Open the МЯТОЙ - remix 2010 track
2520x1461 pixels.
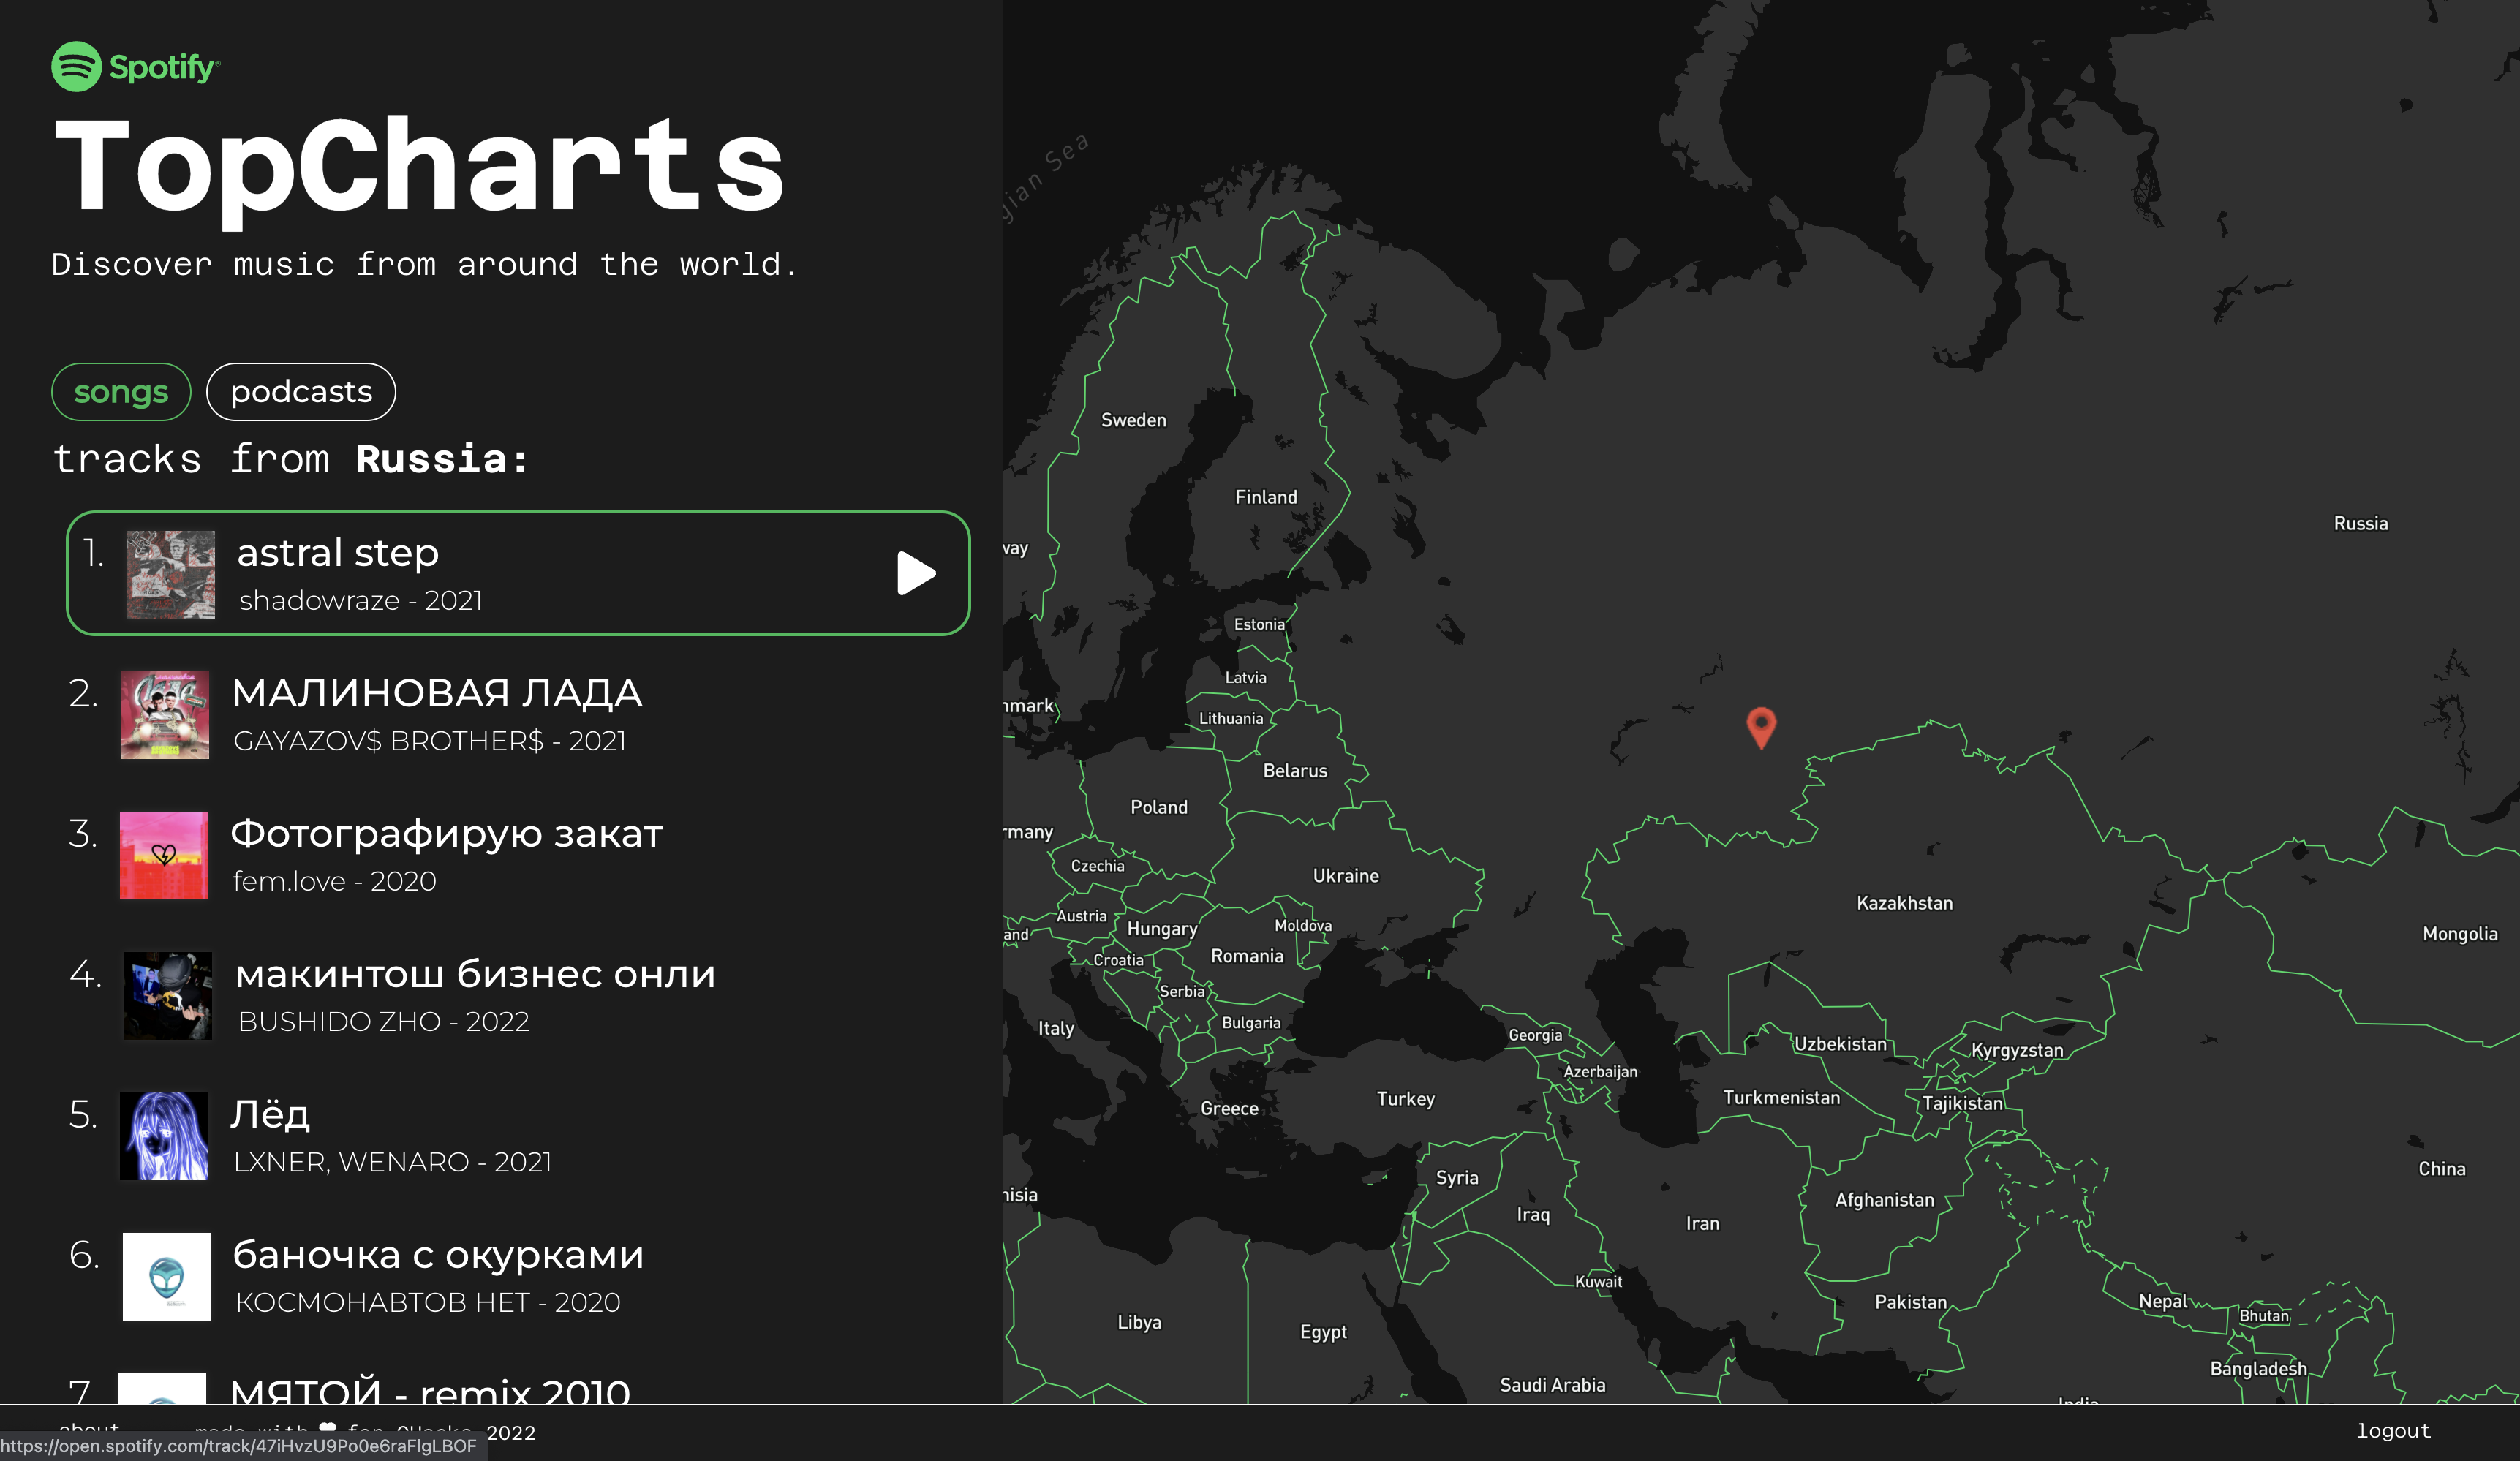(430, 1390)
